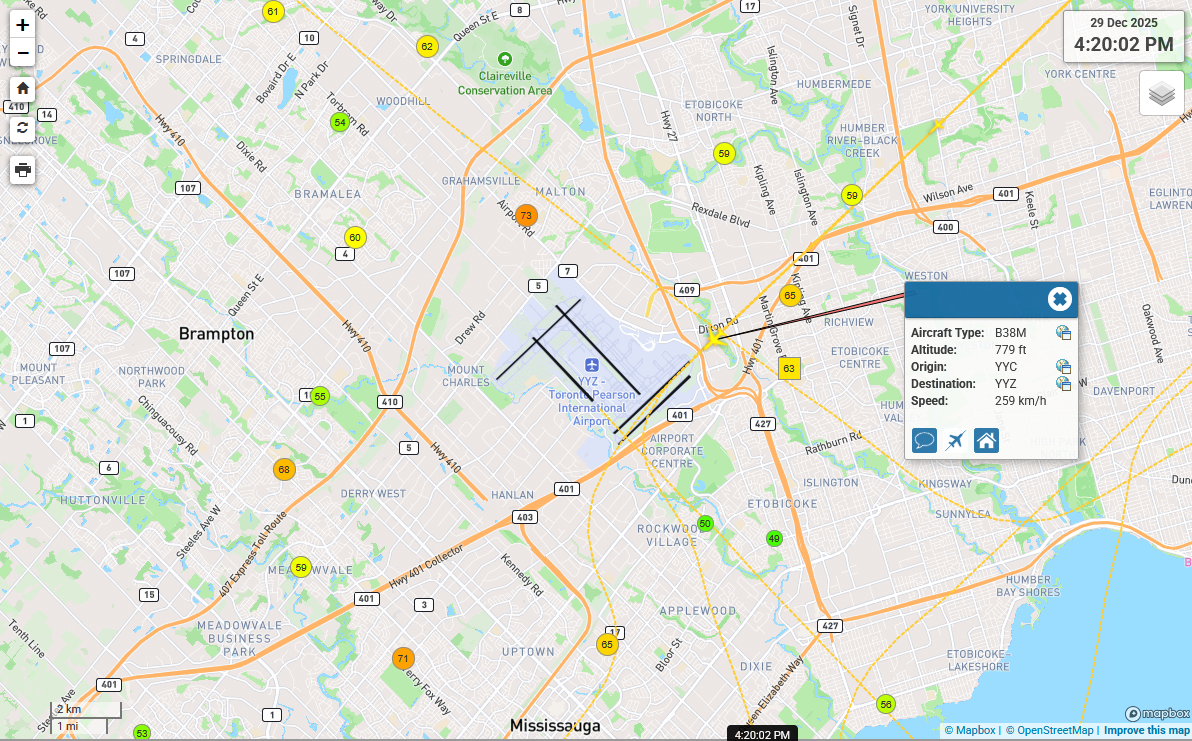Click the home button in aircraft popup
Viewport: 1192px width, 741px height.
coord(986,440)
